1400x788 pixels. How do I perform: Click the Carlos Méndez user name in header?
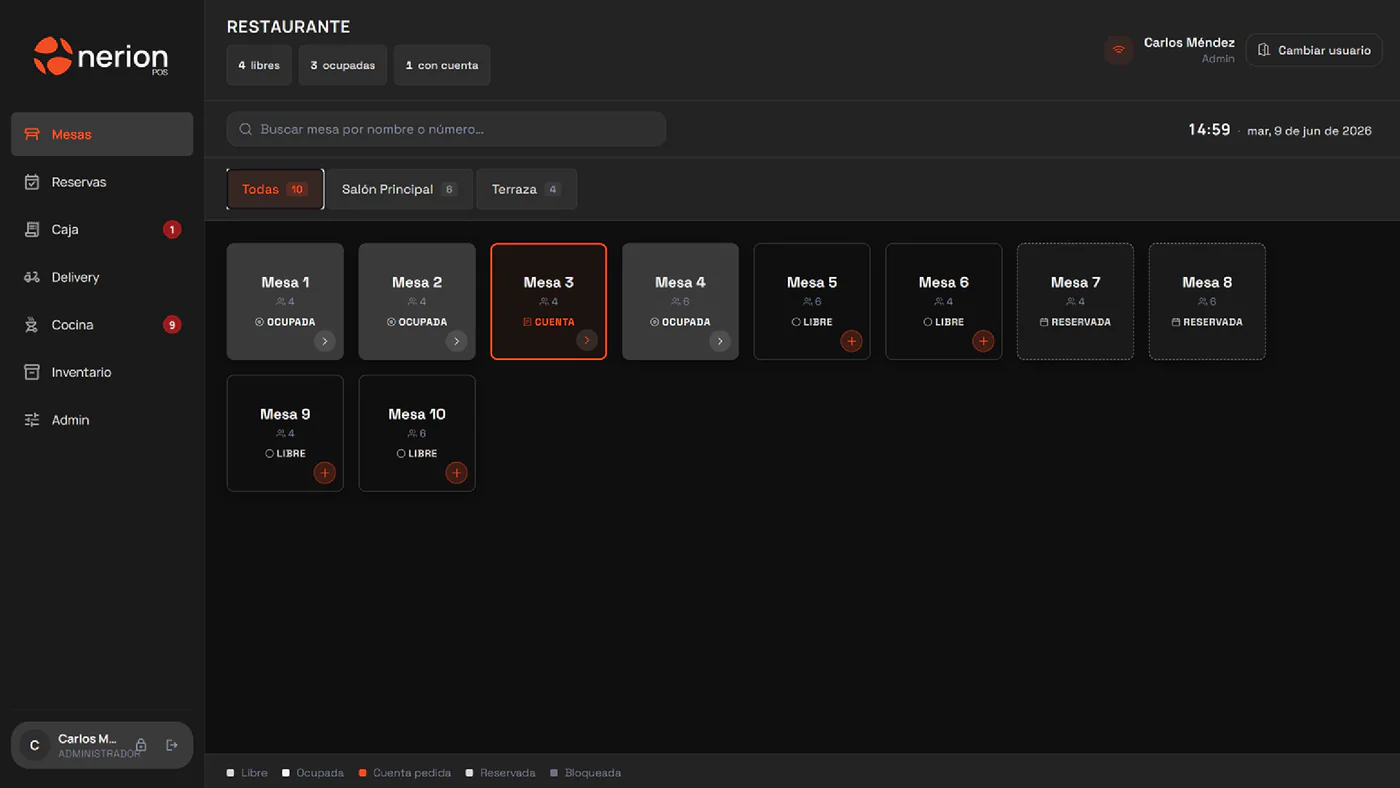(1189, 43)
